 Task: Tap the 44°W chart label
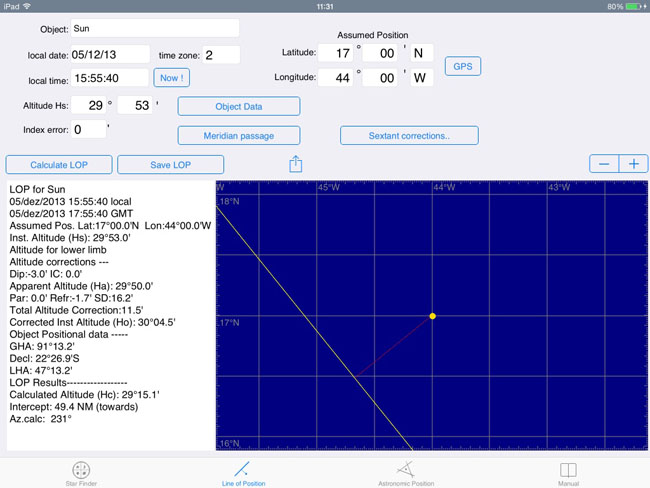(444, 187)
